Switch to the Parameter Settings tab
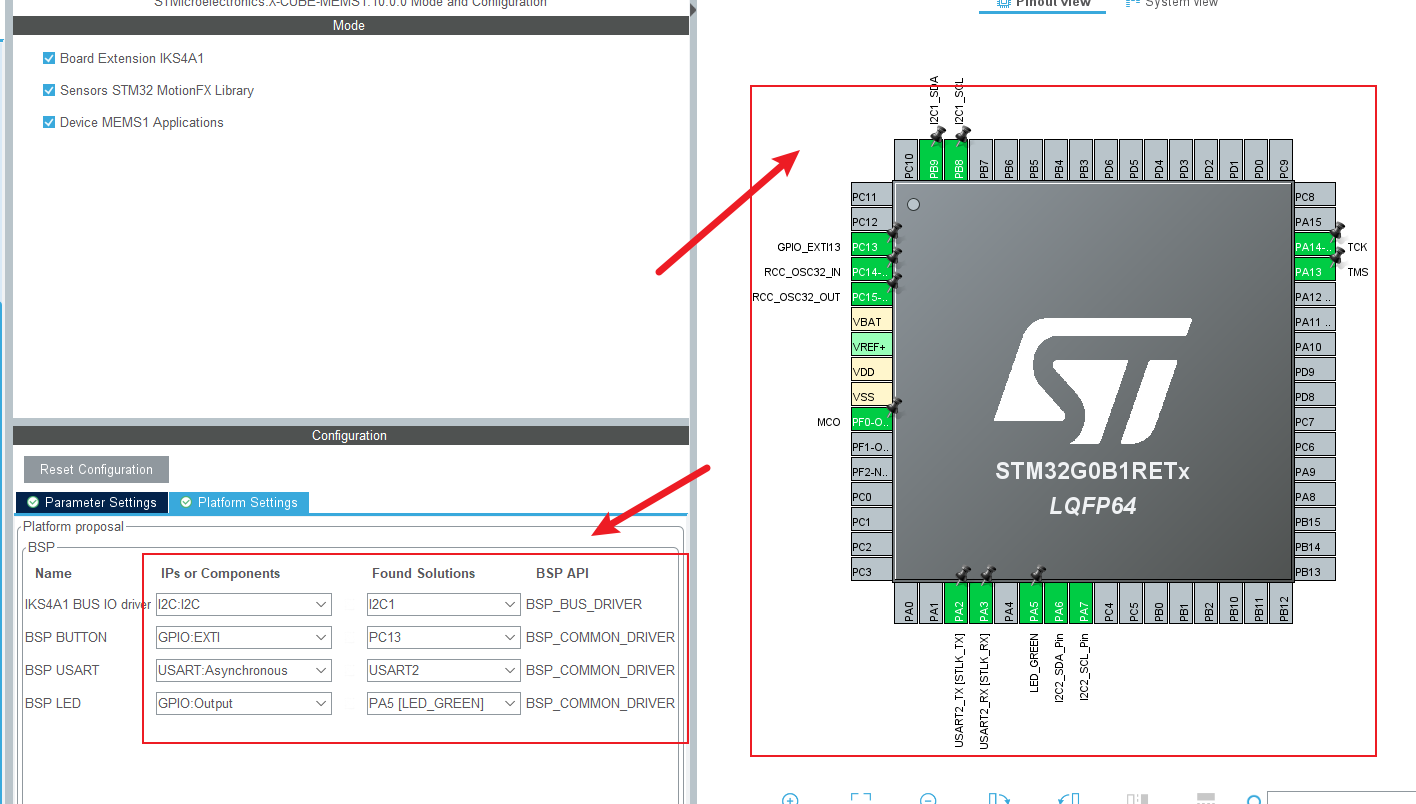The width and height of the screenshot is (1416, 804). coord(91,502)
